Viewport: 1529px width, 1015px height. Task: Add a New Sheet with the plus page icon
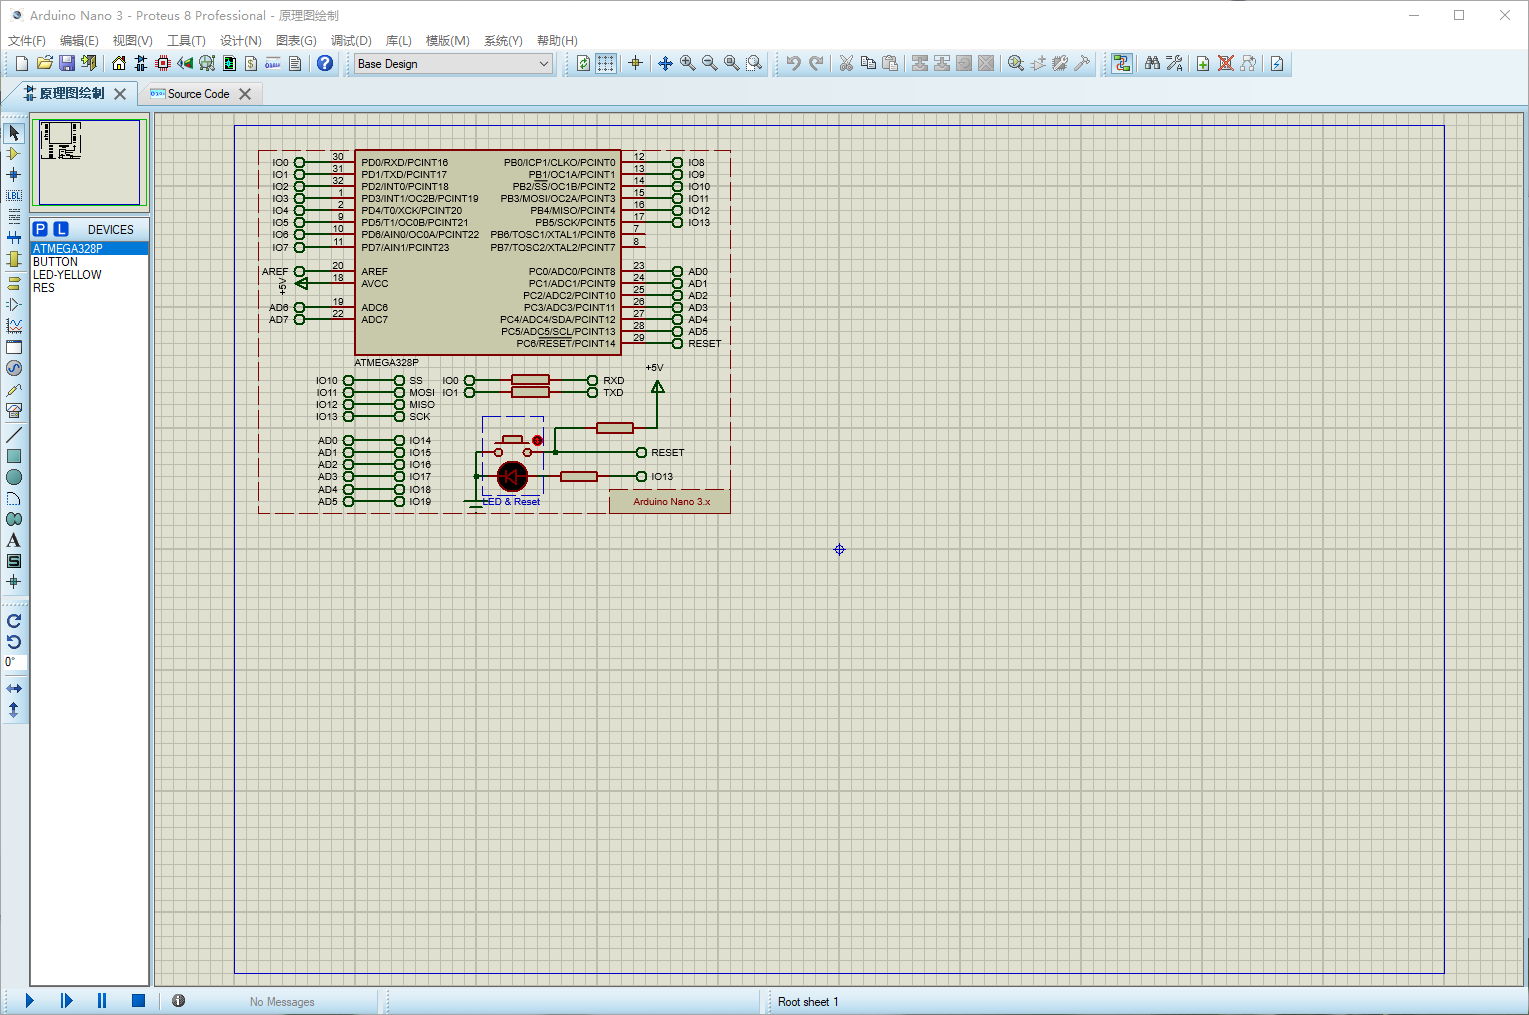pyautogui.click(x=1203, y=63)
